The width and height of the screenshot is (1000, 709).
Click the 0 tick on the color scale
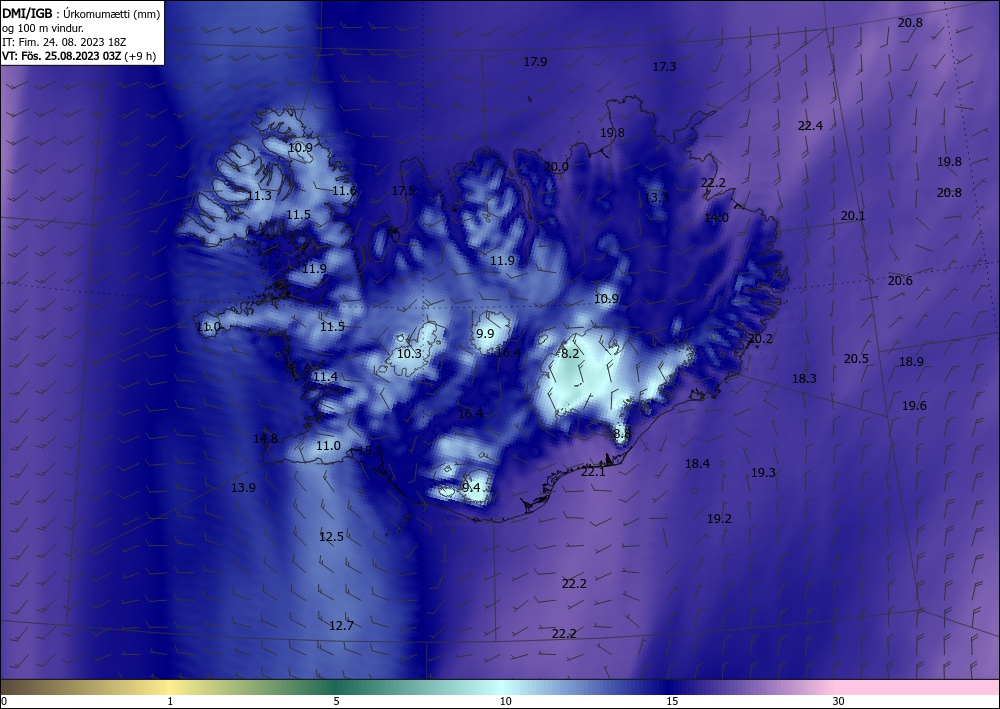4,701
